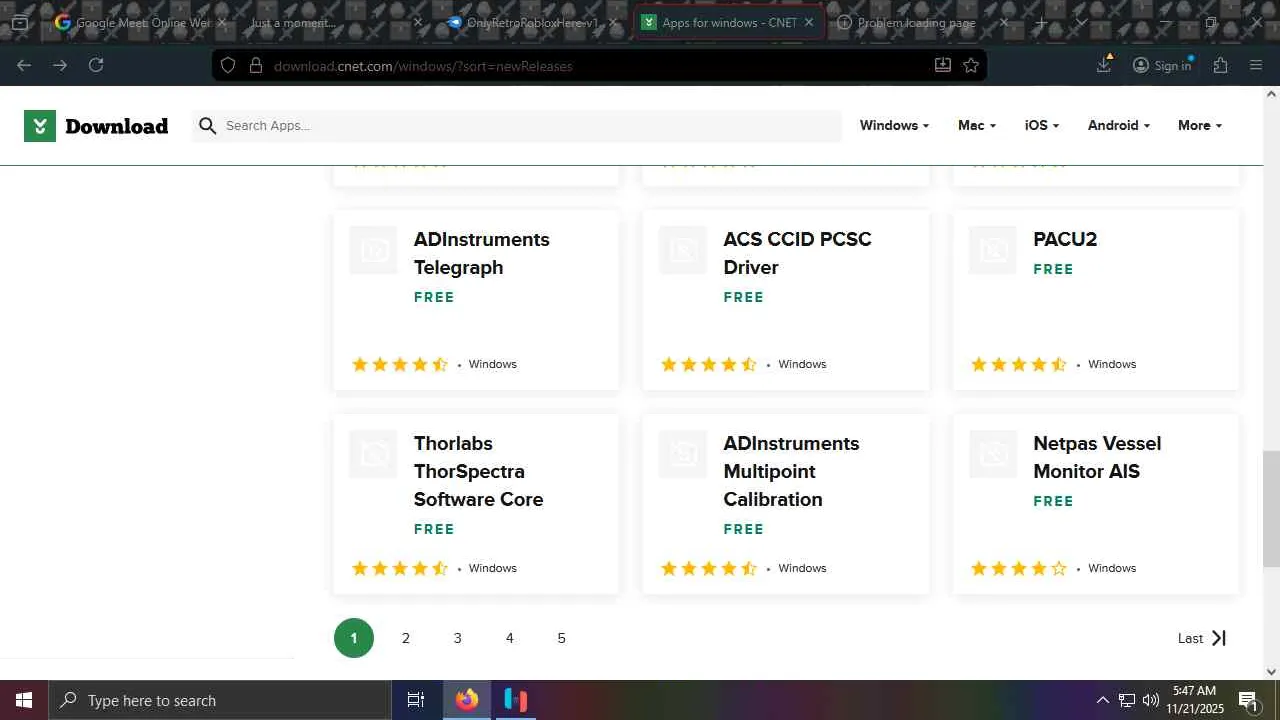Open the ACS CCID PCSC Driver link
This screenshot has height=720, width=1280.
point(797,253)
